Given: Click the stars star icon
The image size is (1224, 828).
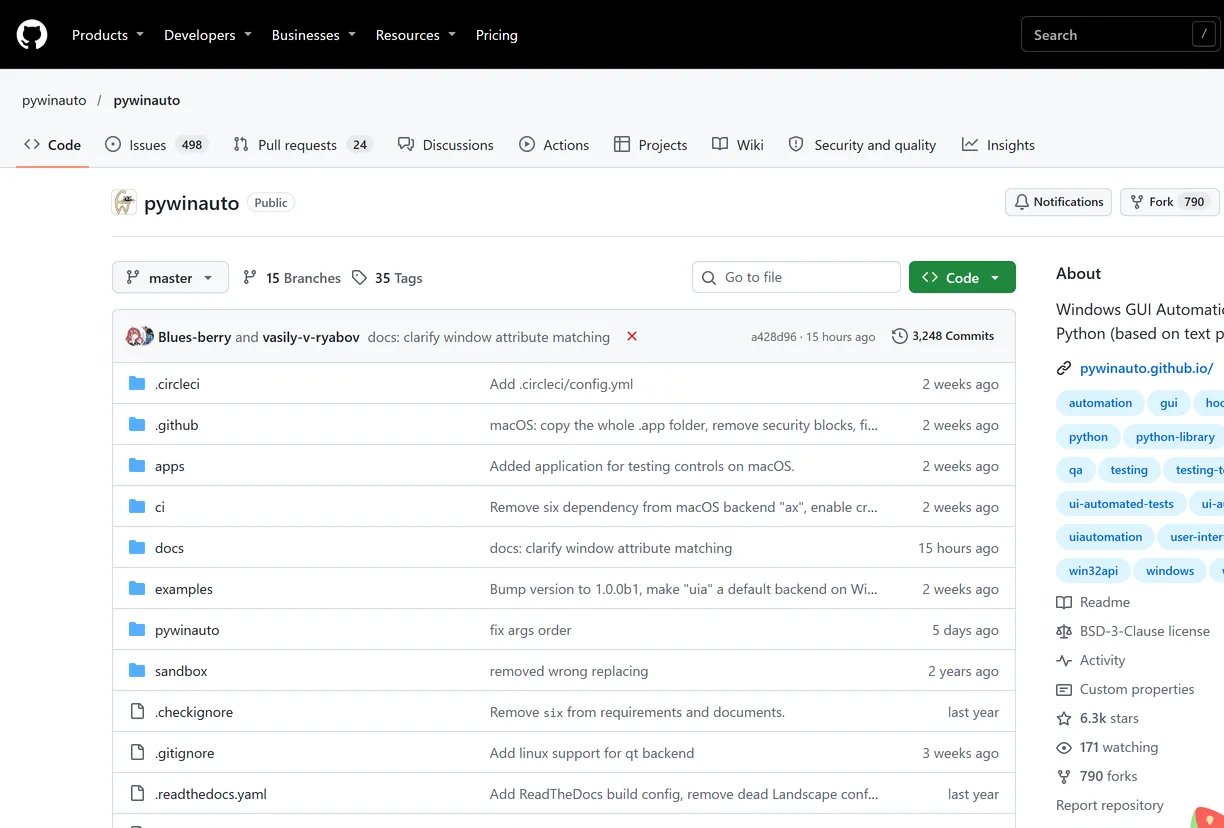Looking at the screenshot, I should click(x=1064, y=718).
